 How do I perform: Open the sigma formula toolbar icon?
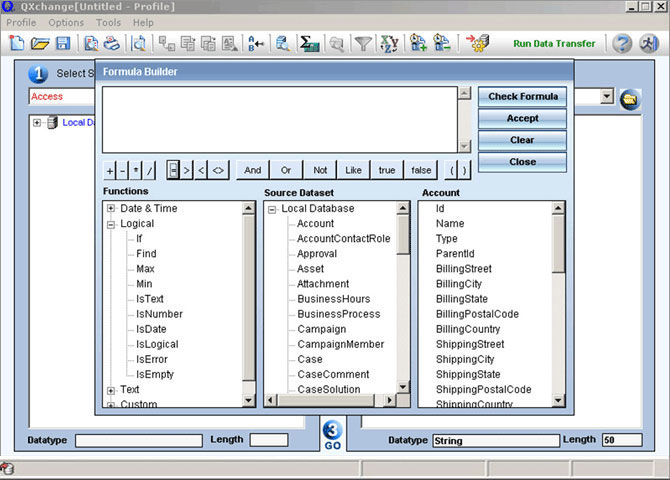click(x=309, y=44)
